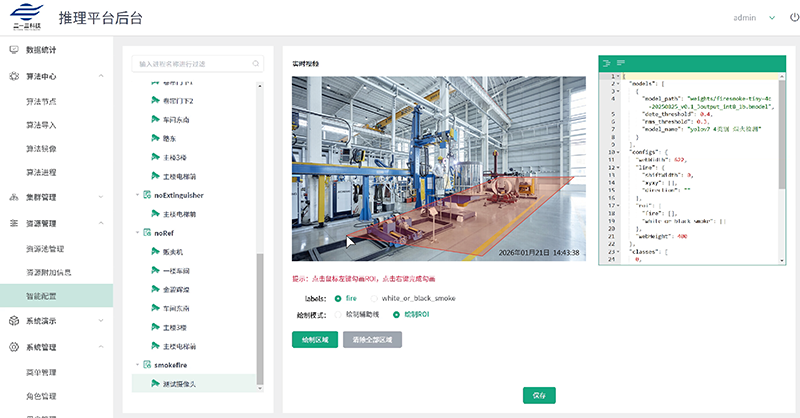Open 算法节点 in the sidebar
Screen dimensions: 800x418
[x=41, y=101]
